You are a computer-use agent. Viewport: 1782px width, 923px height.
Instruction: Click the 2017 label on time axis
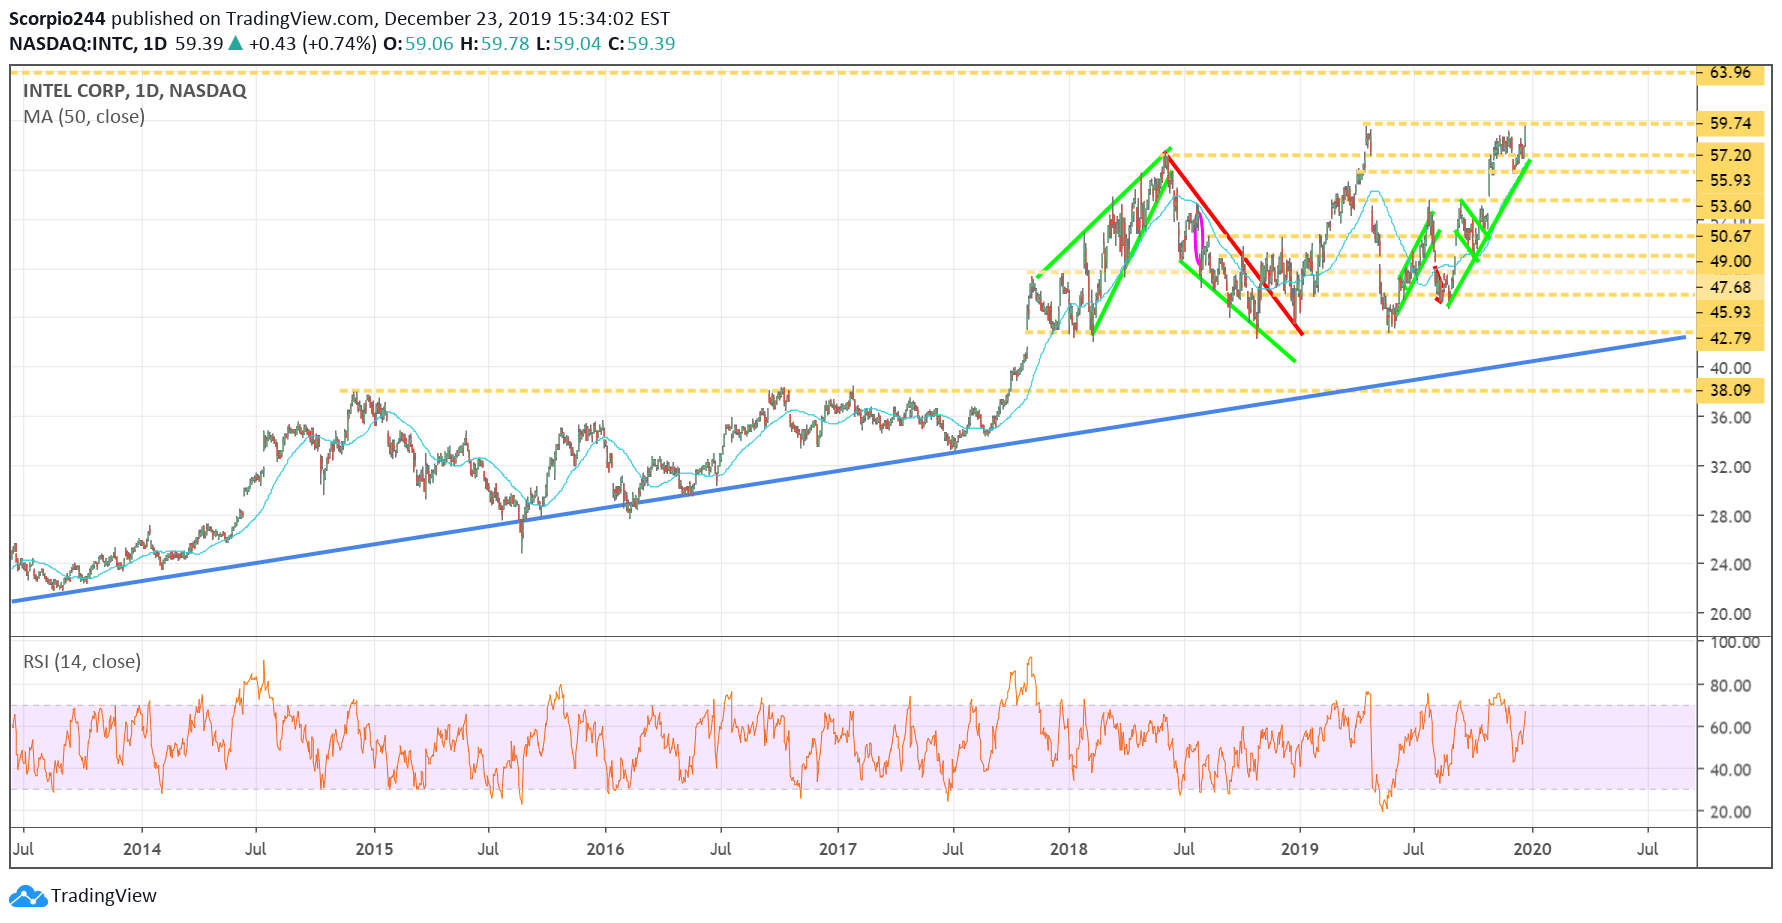[x=837, y=849]
